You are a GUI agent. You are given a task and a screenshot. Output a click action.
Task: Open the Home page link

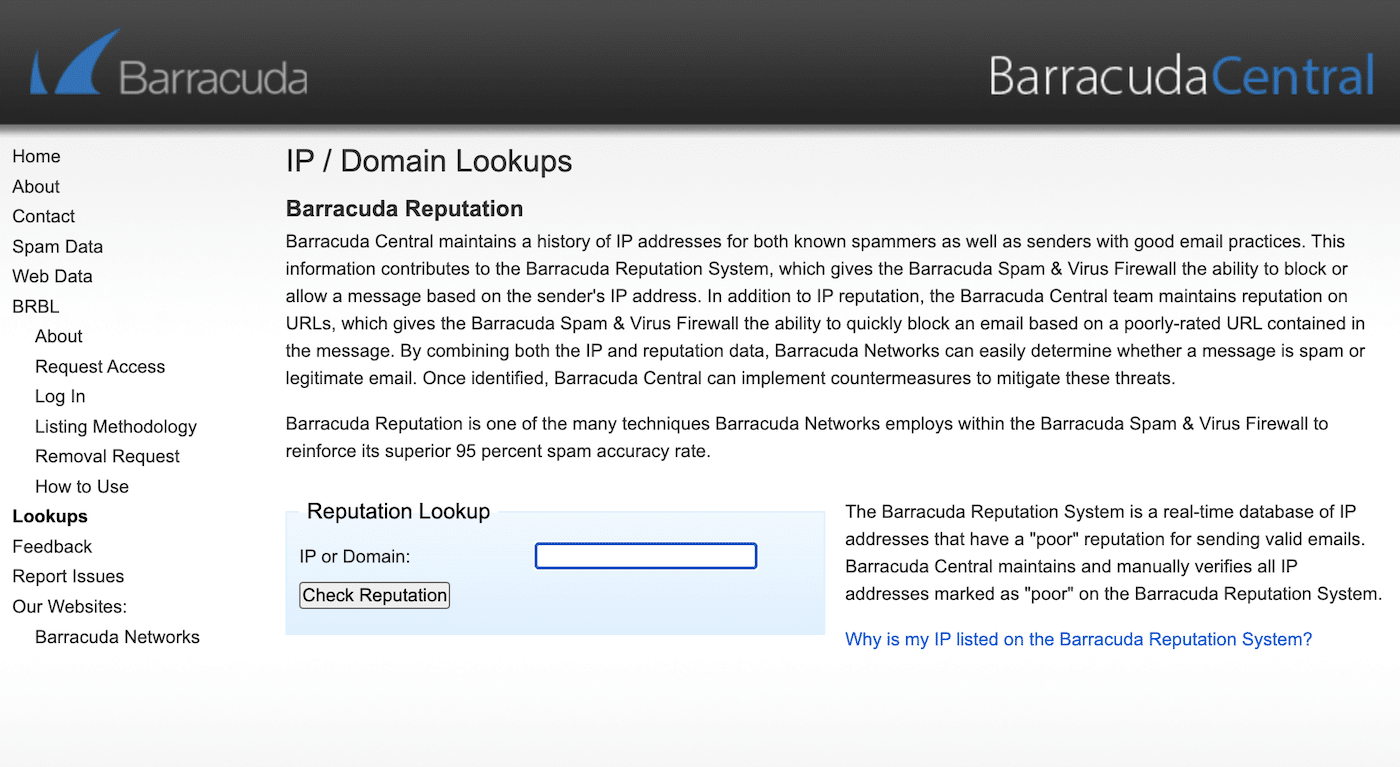click(36, 156)
